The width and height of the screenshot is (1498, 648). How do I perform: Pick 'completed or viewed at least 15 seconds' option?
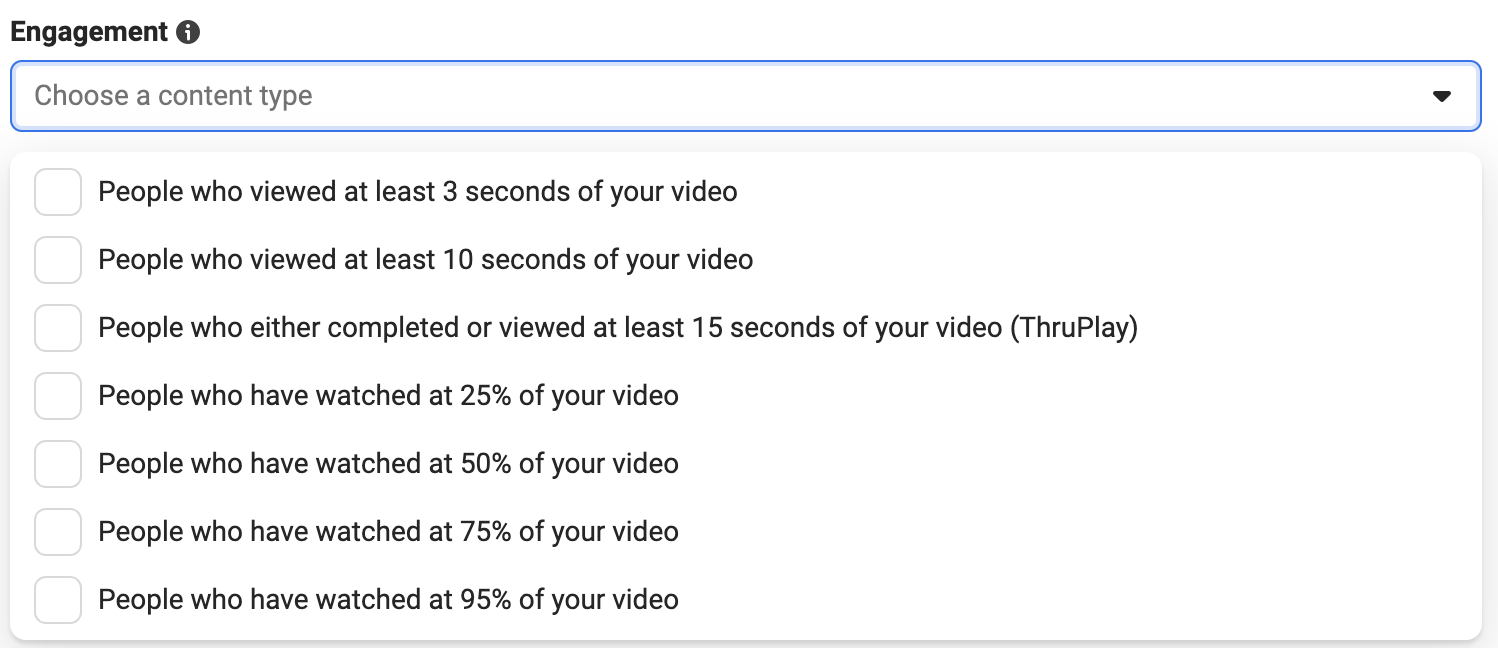[x=618, y=328]
